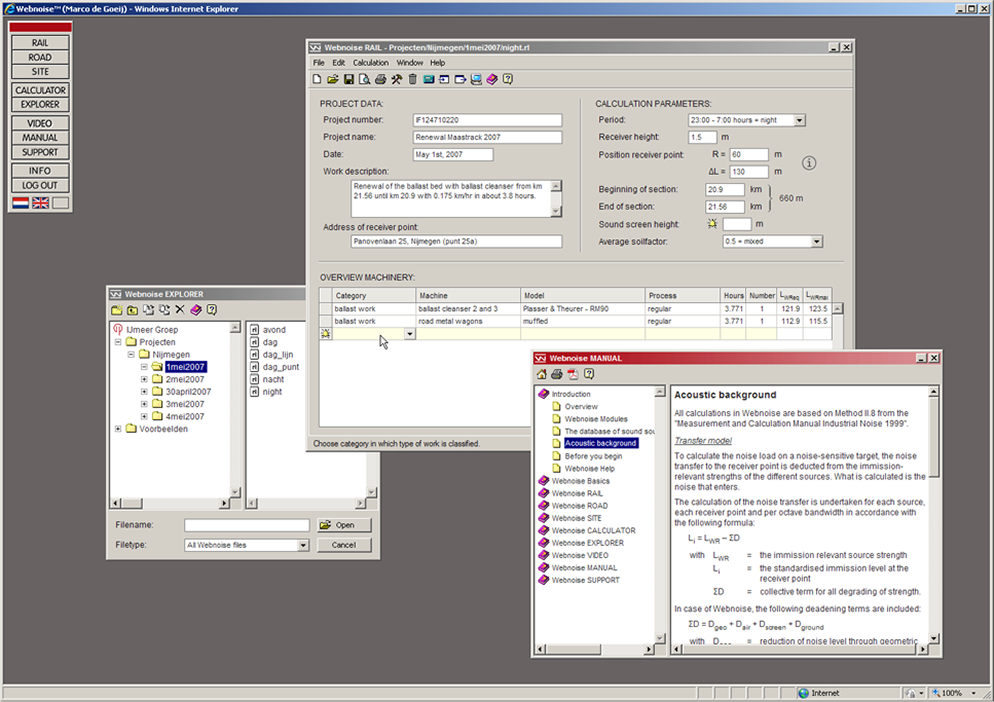
Task: Select dag_punt file in EXPLORER list
Action: click(x=274, y=367)
